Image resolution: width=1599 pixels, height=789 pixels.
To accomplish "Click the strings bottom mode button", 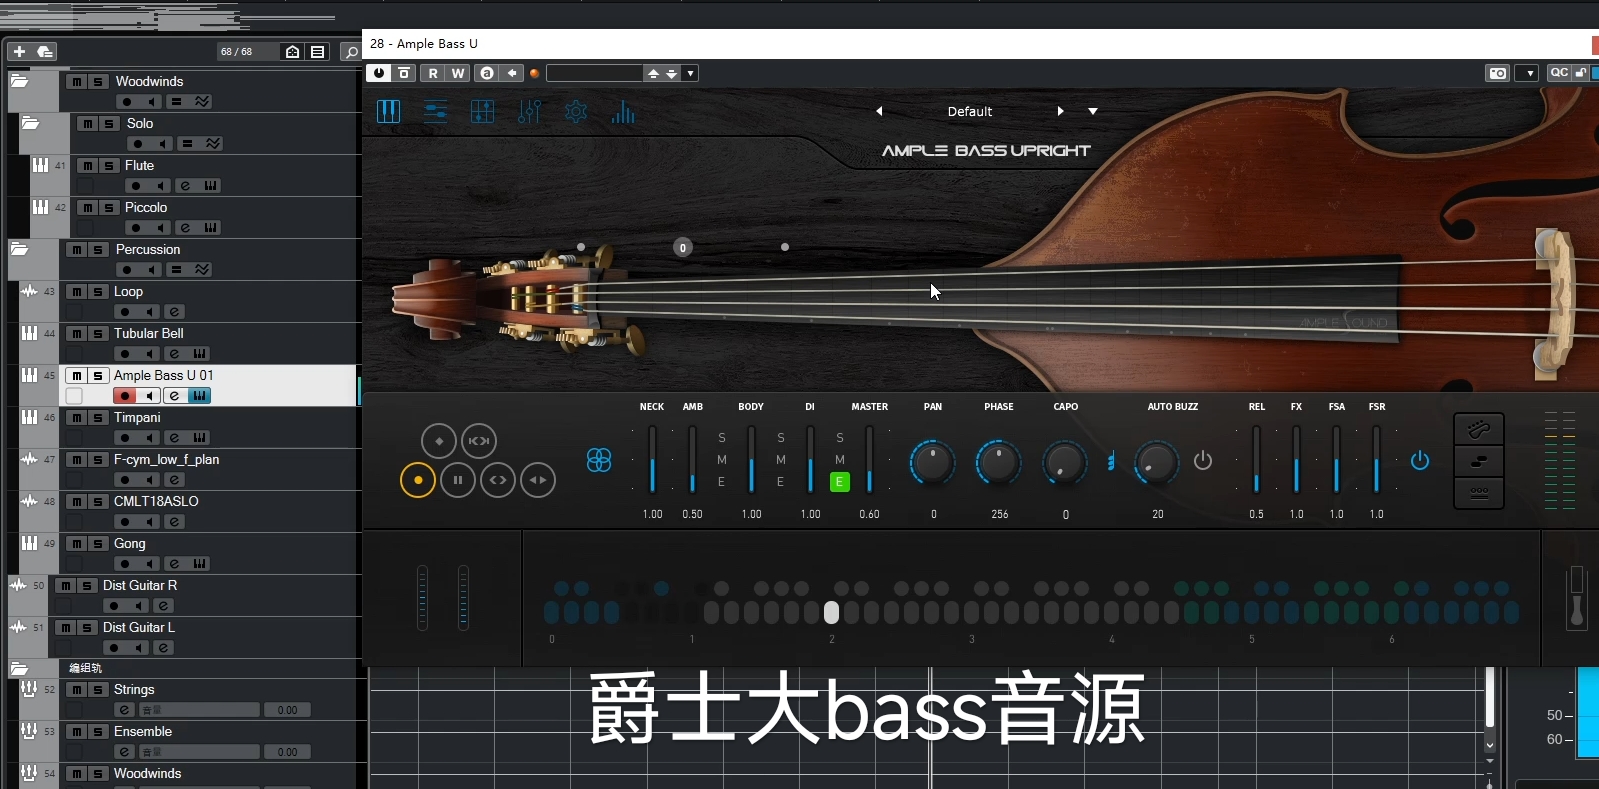I will 1479,492.
